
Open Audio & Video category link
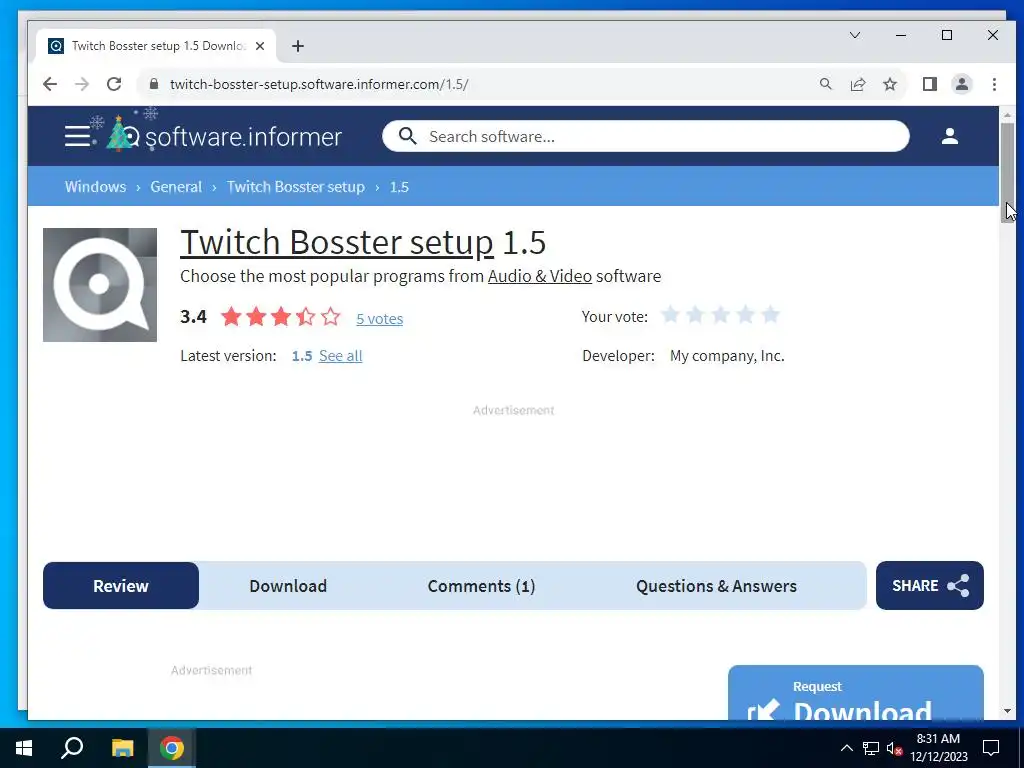(539, 276)
